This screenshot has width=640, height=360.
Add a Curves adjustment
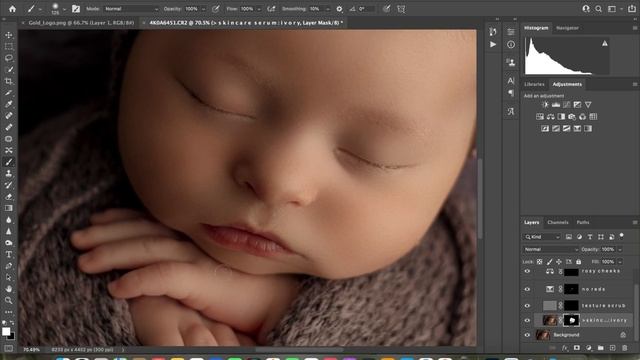pos(567,105)
